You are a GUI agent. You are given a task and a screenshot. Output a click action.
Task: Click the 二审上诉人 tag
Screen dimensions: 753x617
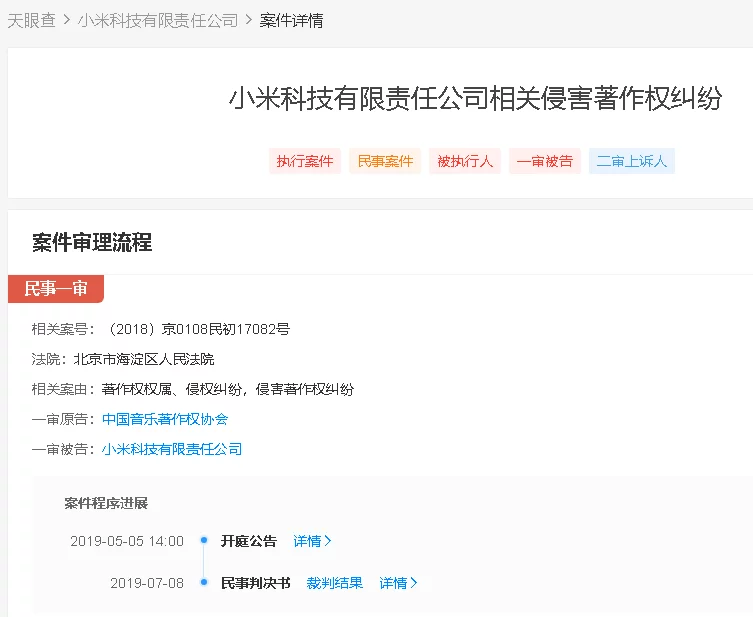(x=632, y=161)
